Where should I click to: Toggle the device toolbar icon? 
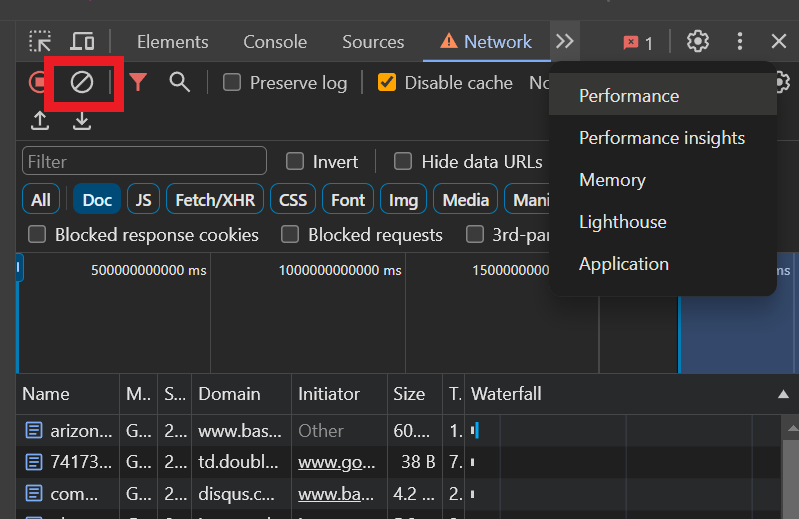82,41
